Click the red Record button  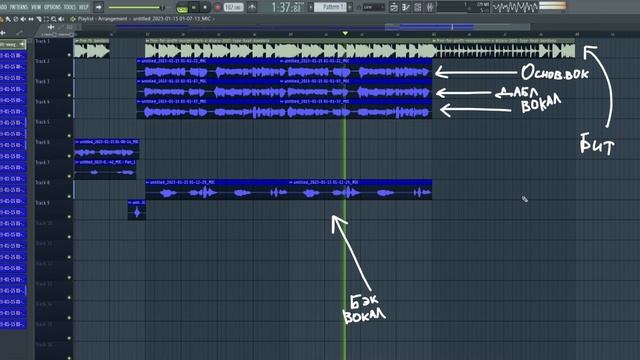point(218,7)
